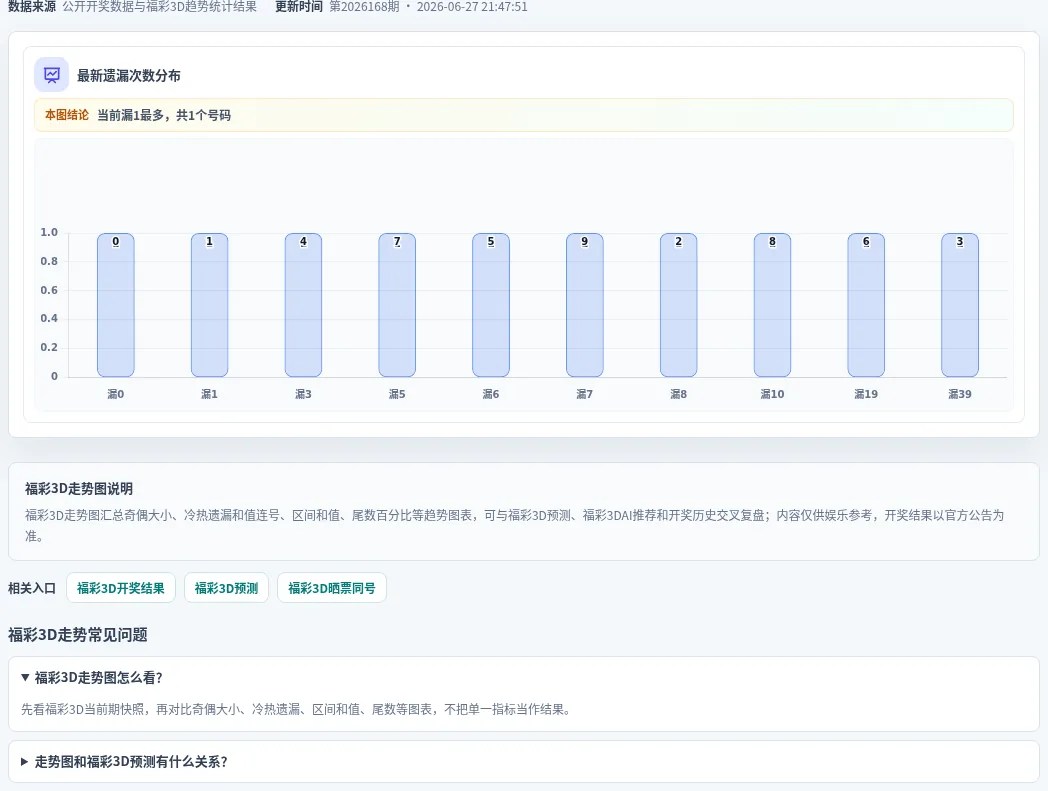Screen dimensions: 1048x791
Task: Click the 福彩3D走势图说明 heading
Action: pos(79,489)
